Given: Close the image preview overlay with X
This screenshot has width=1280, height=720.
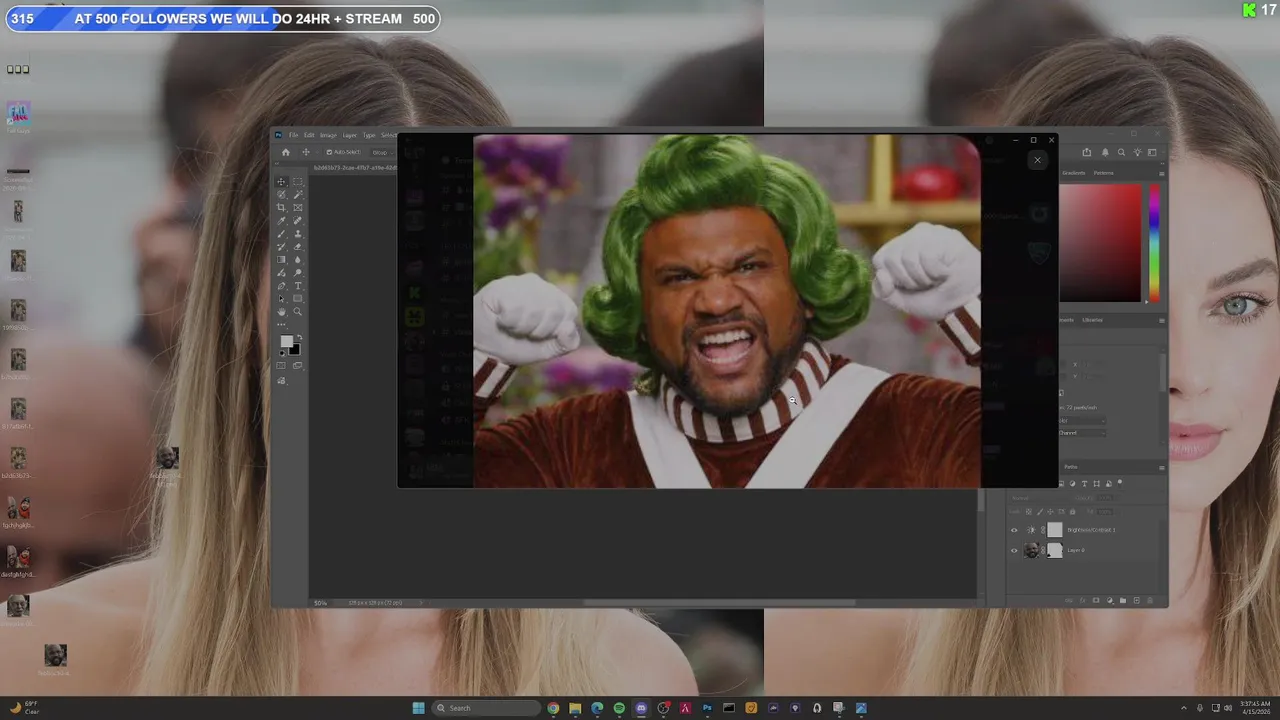Looking at the screenshot, I should point(1037,160).
